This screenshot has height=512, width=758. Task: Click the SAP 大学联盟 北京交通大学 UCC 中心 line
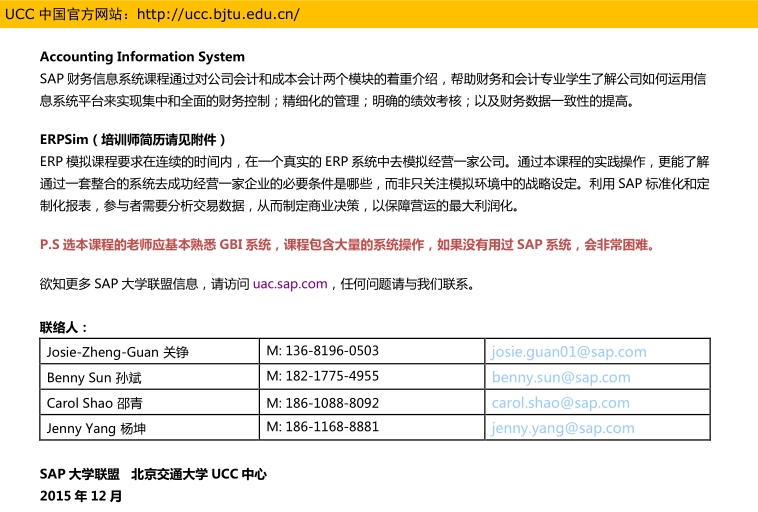[153, 474]
